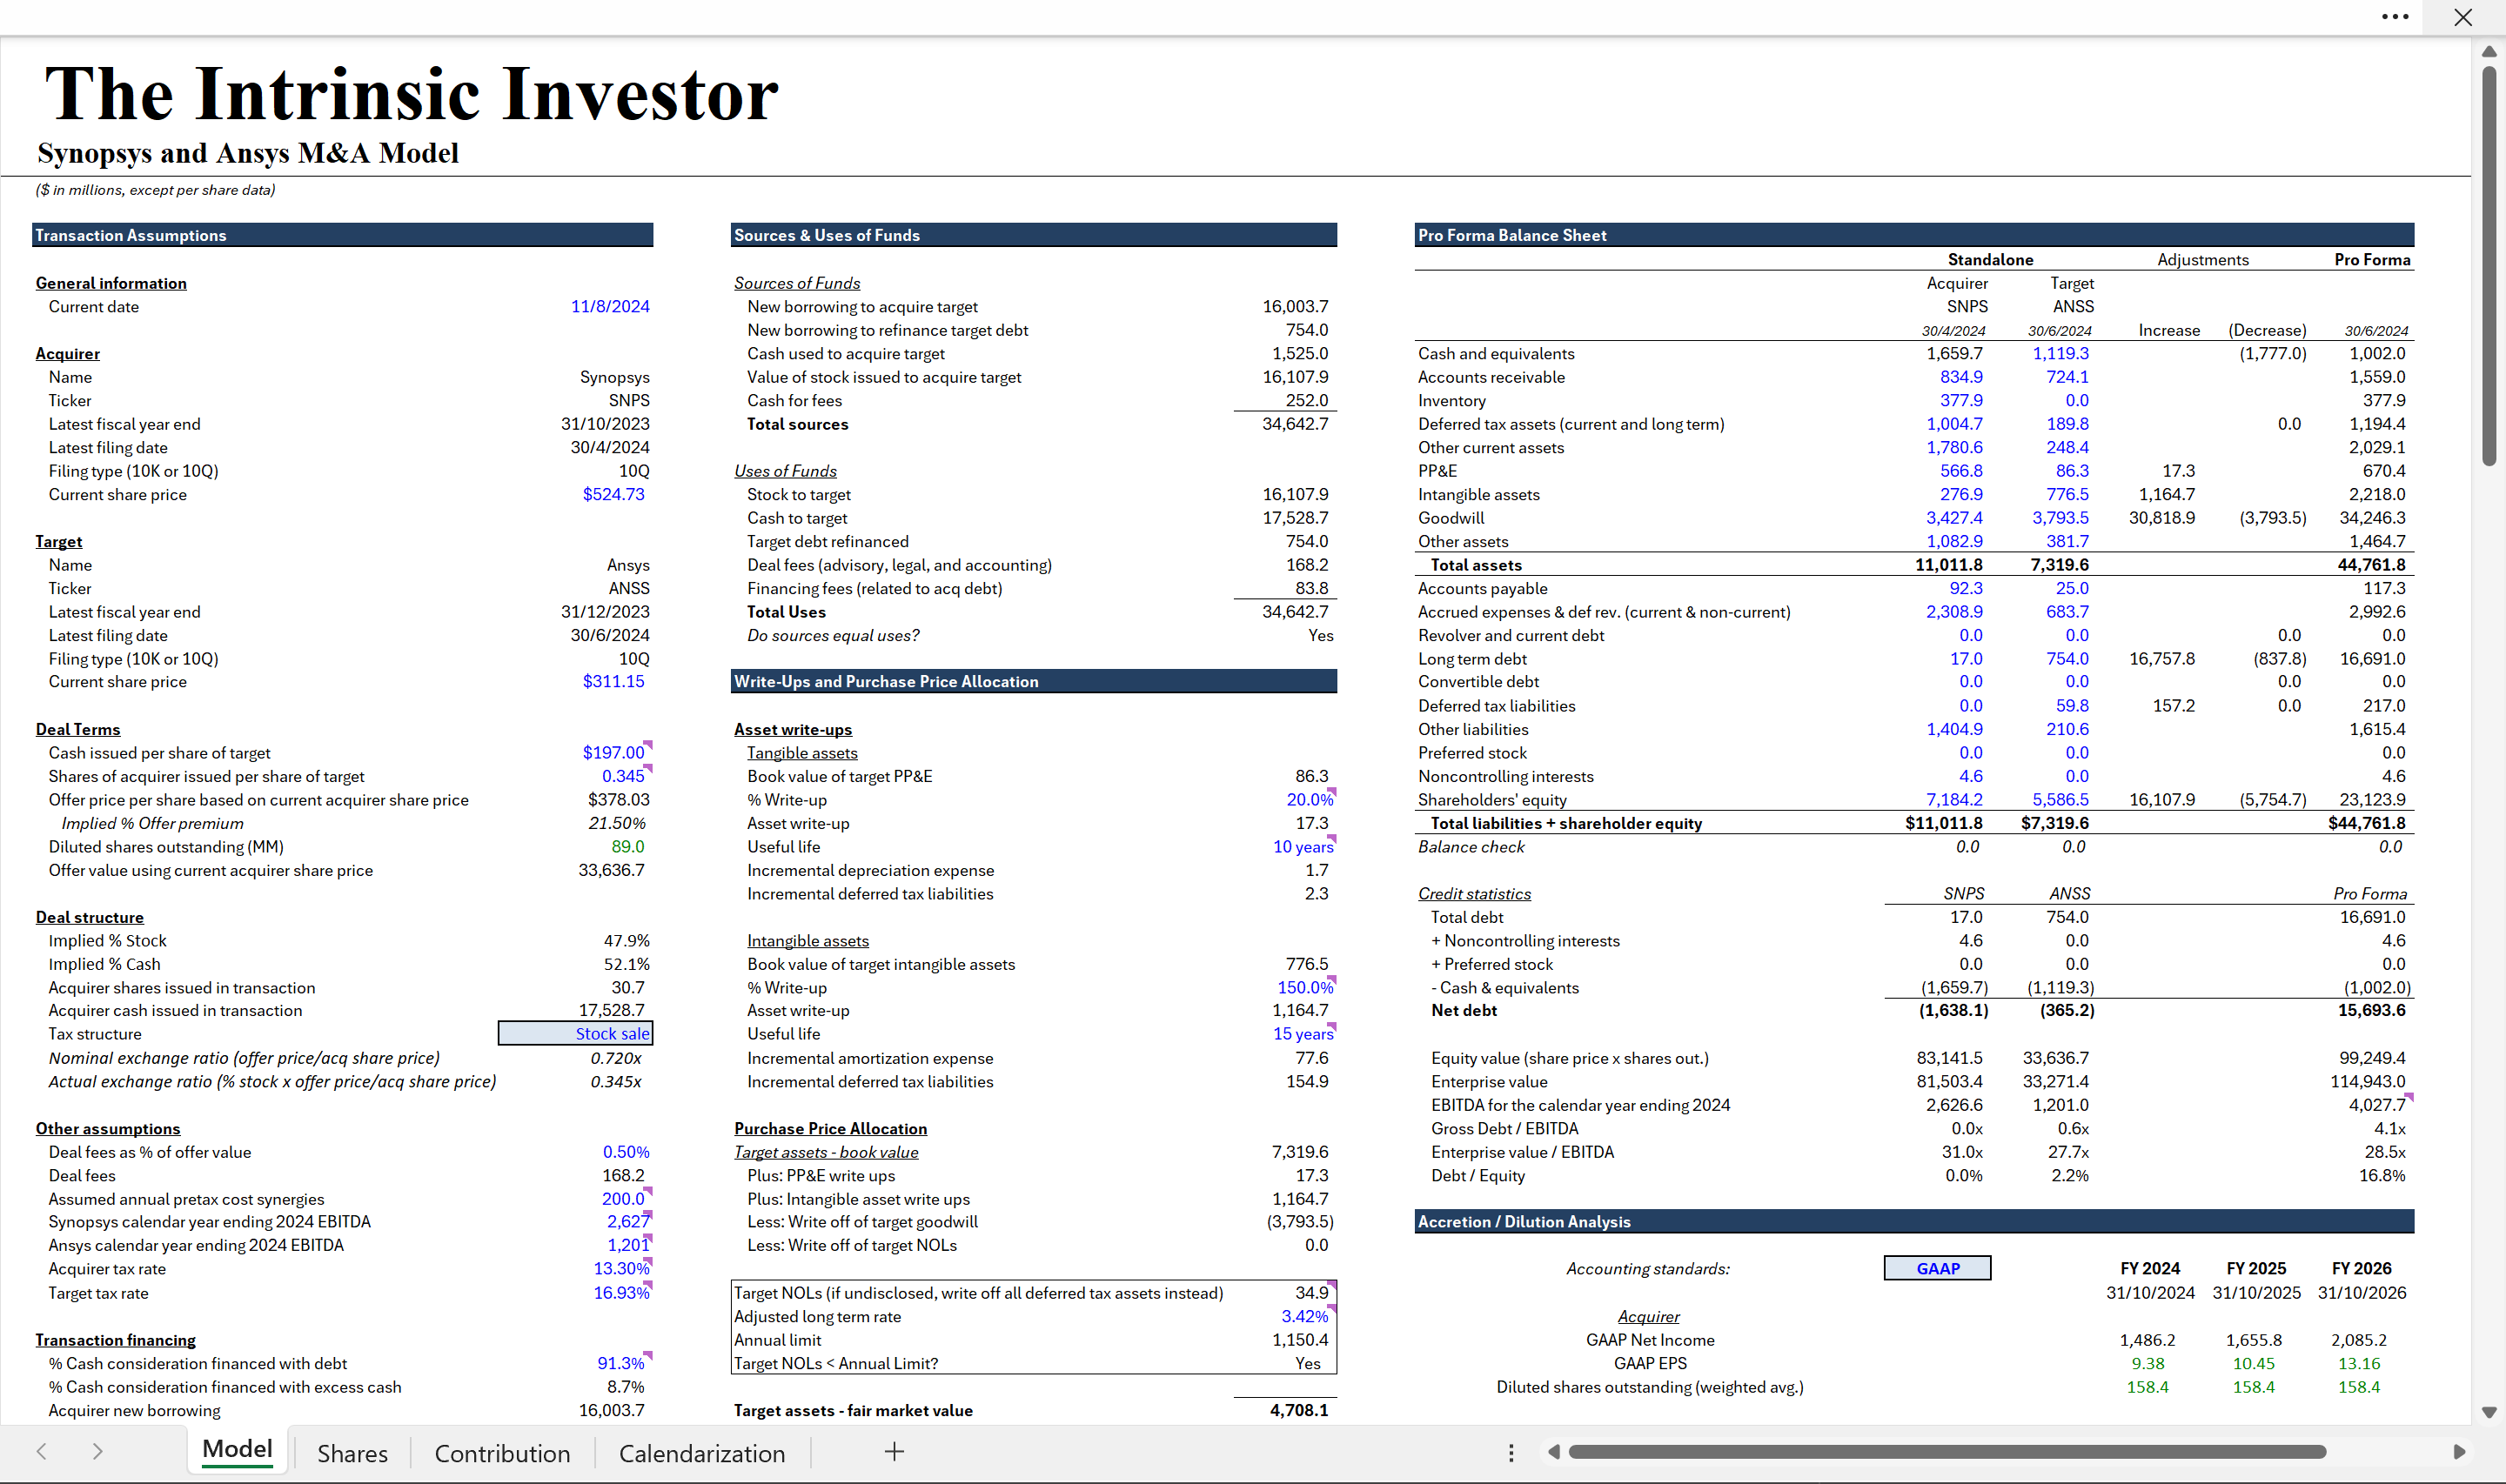Open the more options ellipsis menu

tap(2395, 17)
